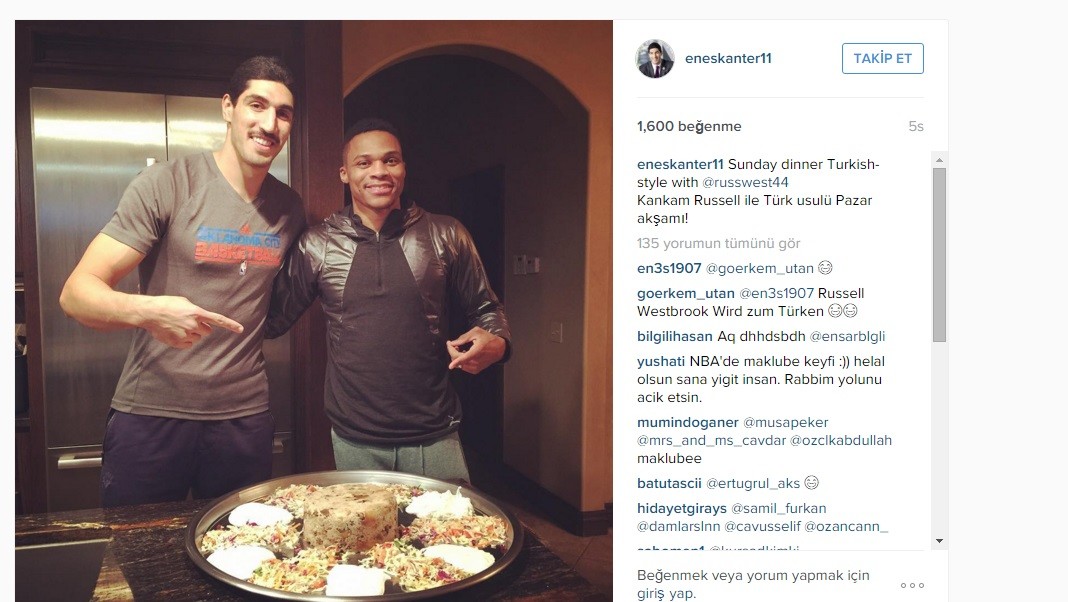The width and height of the screenshot is (1068, 602).
Task: Open the eneskanter11 profile avatar
Action: click(x=655, y=59)
